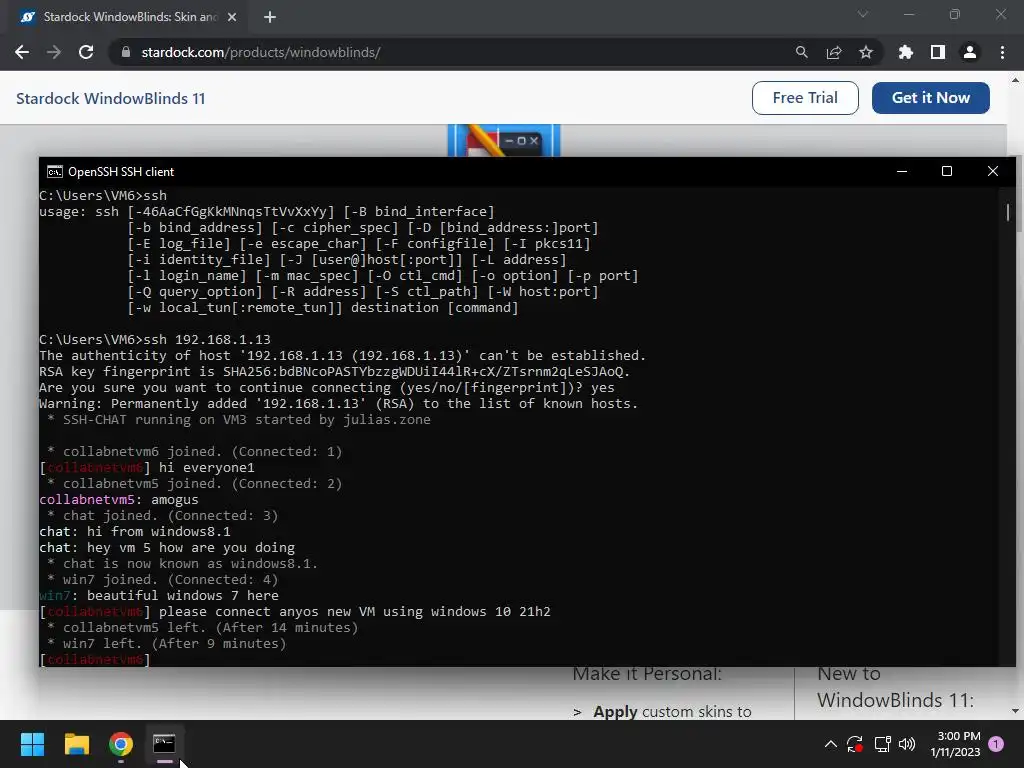Screen dimensions: 1024x768
Task: Click the 'beautiful windows 7 here' message
Action: point(183,596)
